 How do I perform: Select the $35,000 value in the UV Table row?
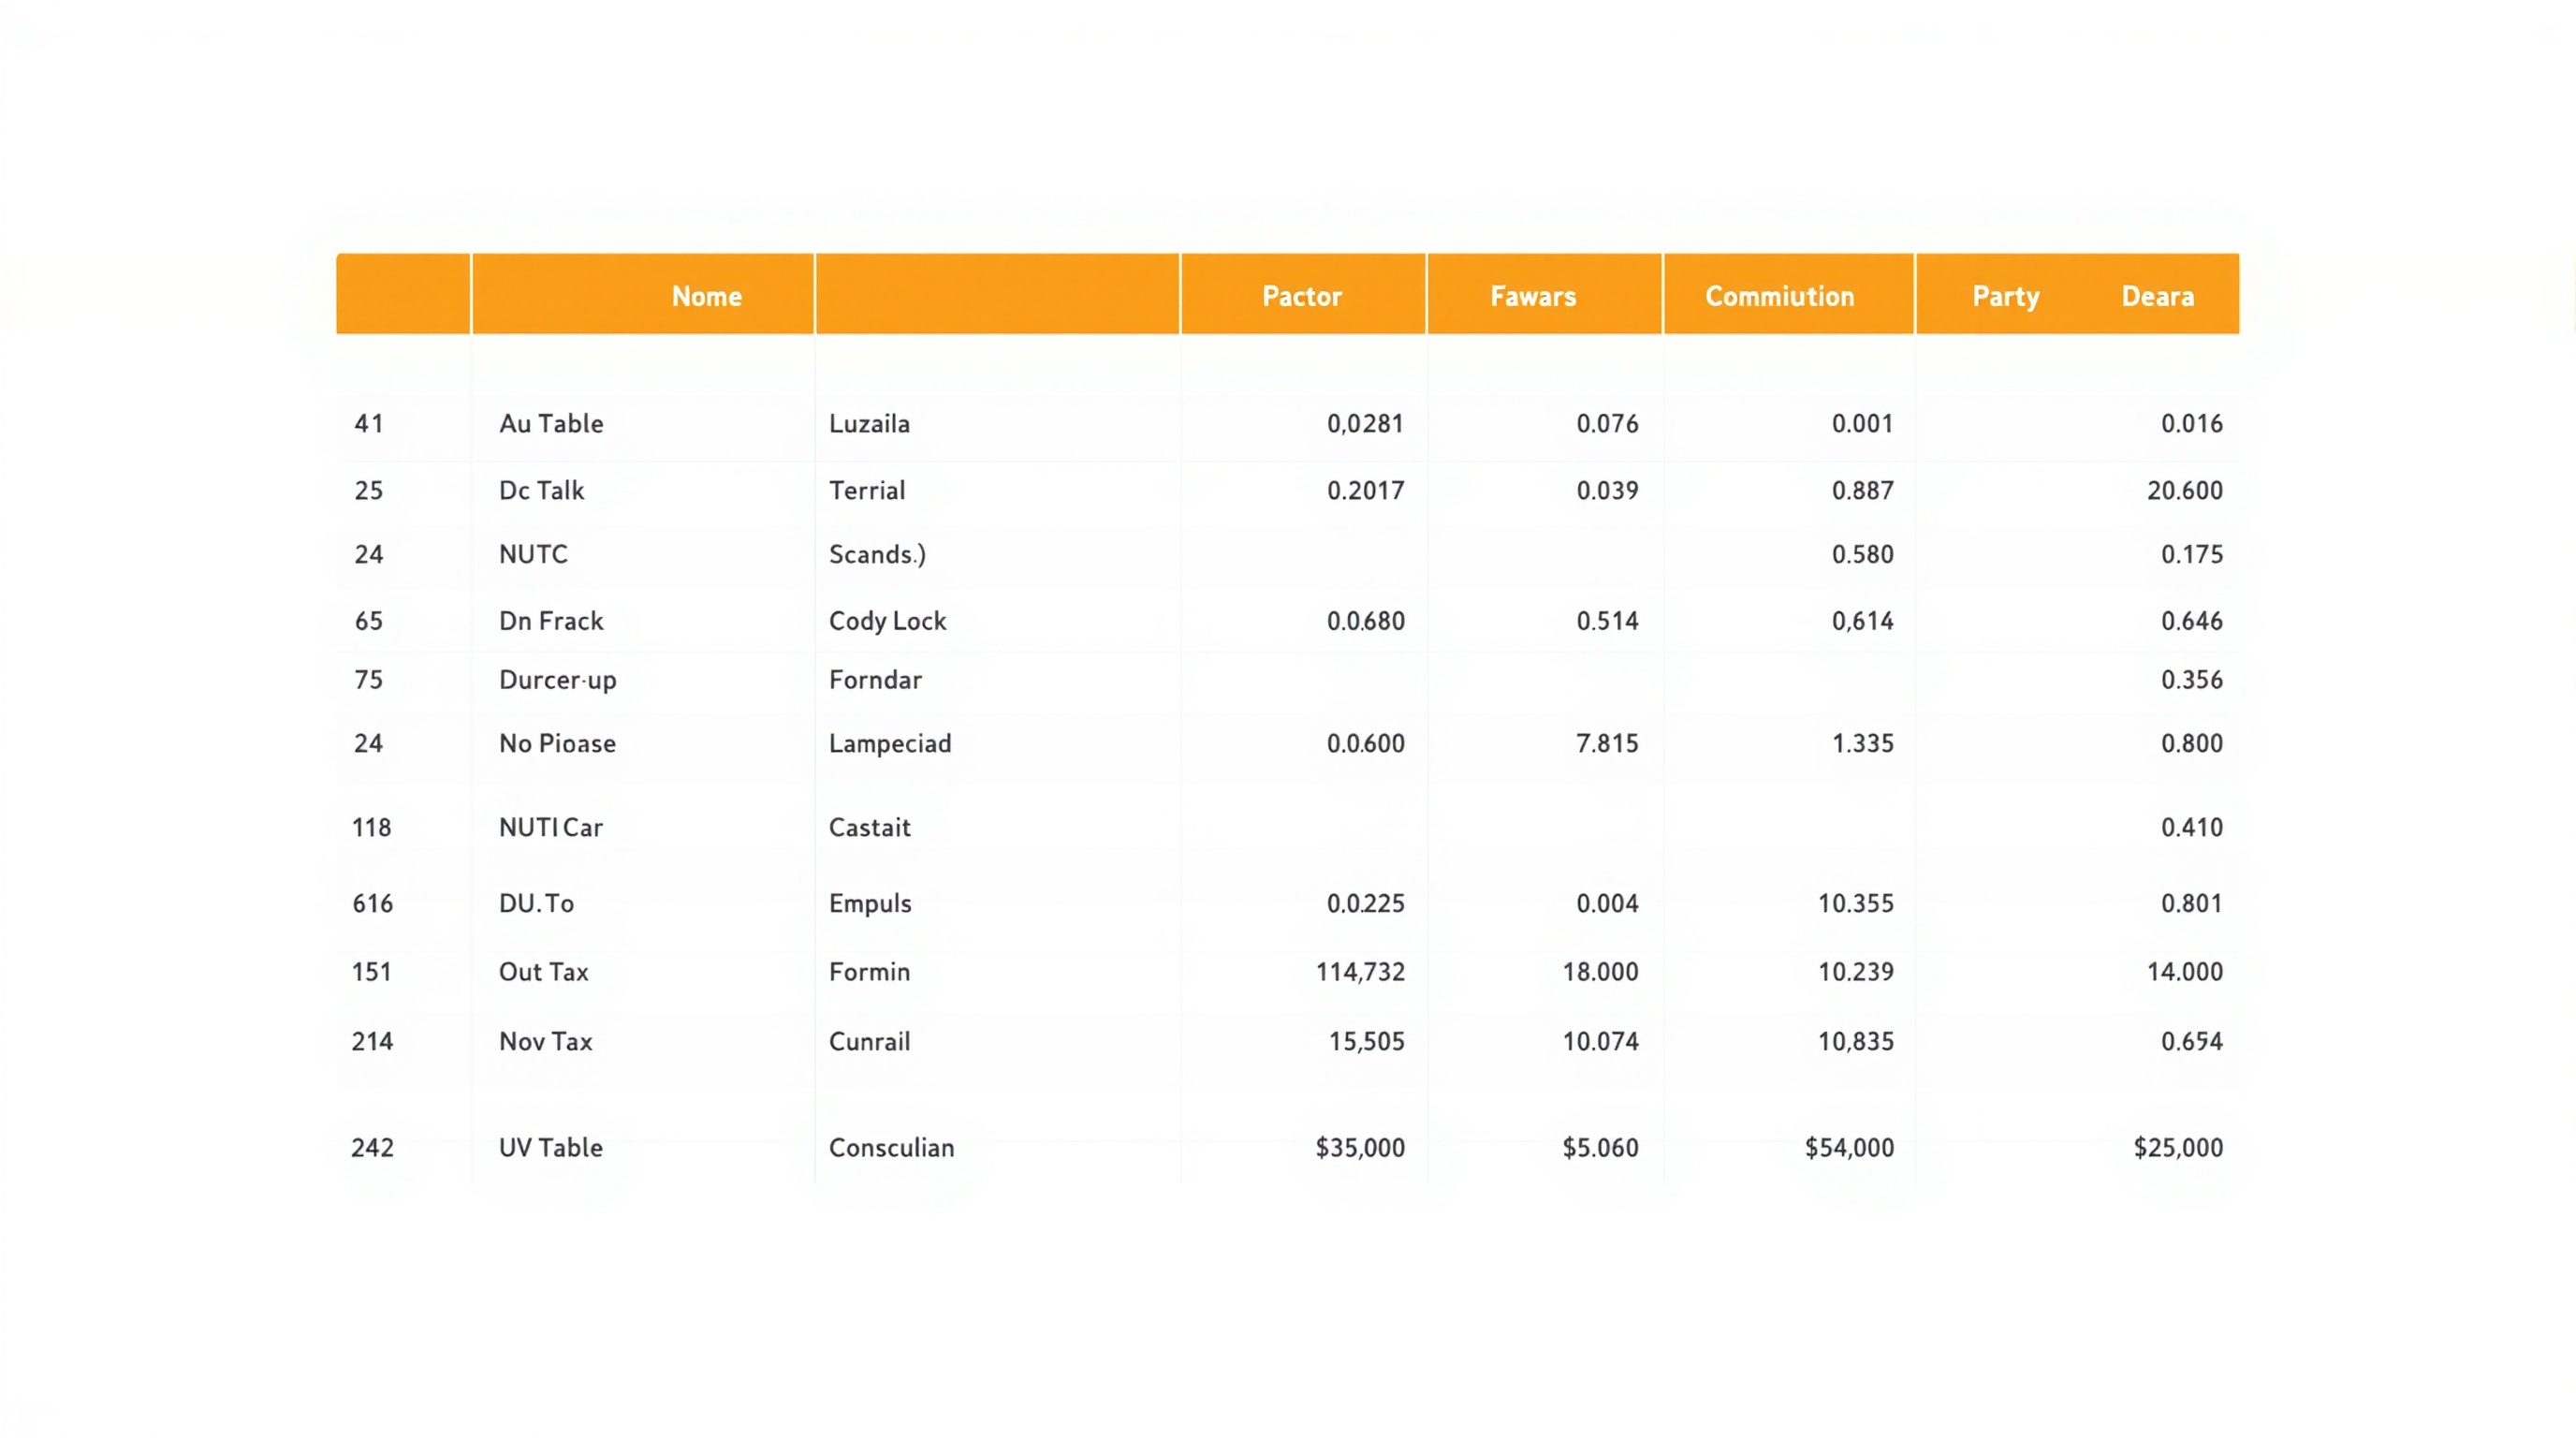[x=1358, y=1147]
